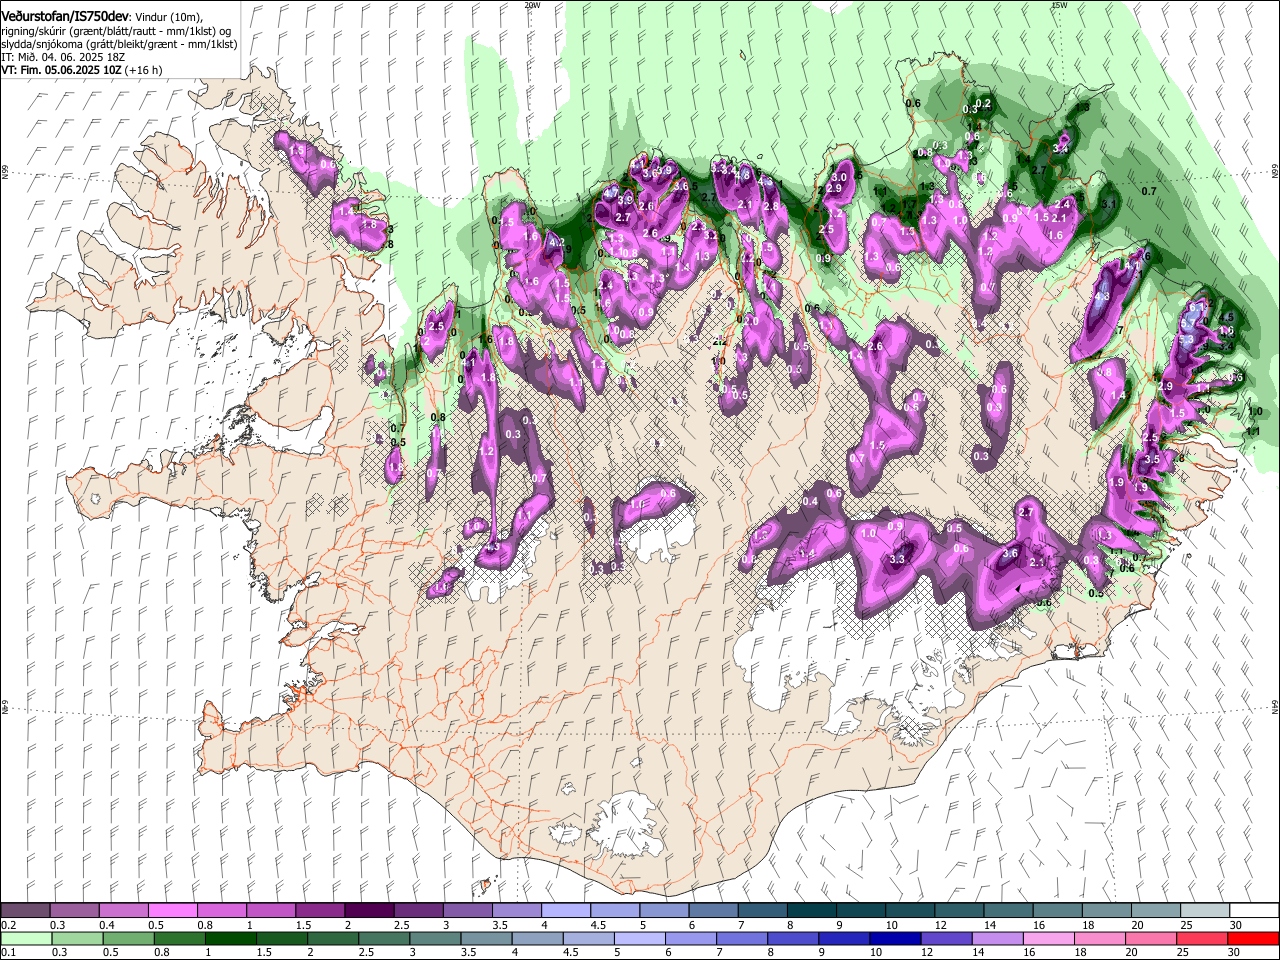Click the 15W longitude label

pyautogui.click(x=1059, y=5)
